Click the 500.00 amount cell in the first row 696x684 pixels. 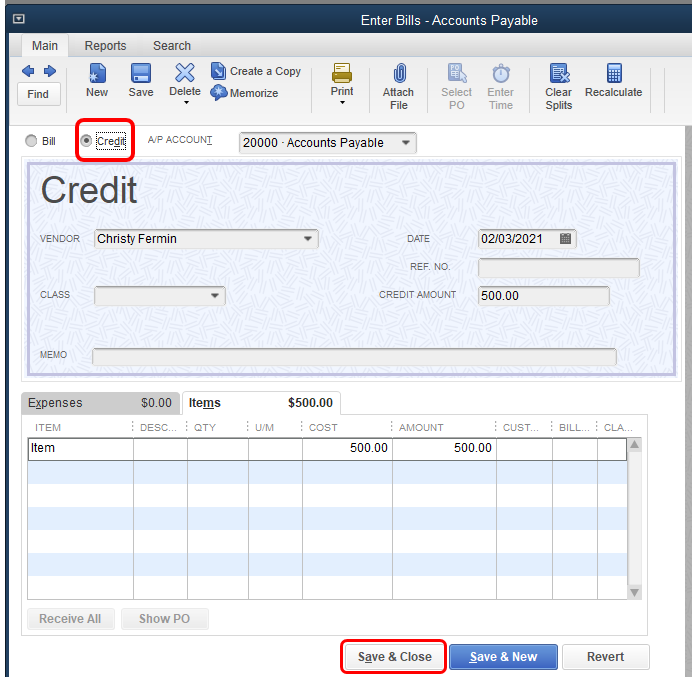click(444, 448)
